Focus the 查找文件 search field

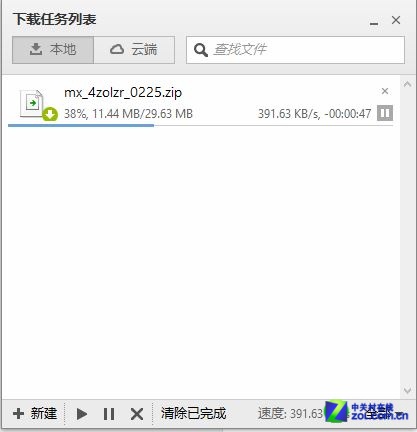pos(295,50)
